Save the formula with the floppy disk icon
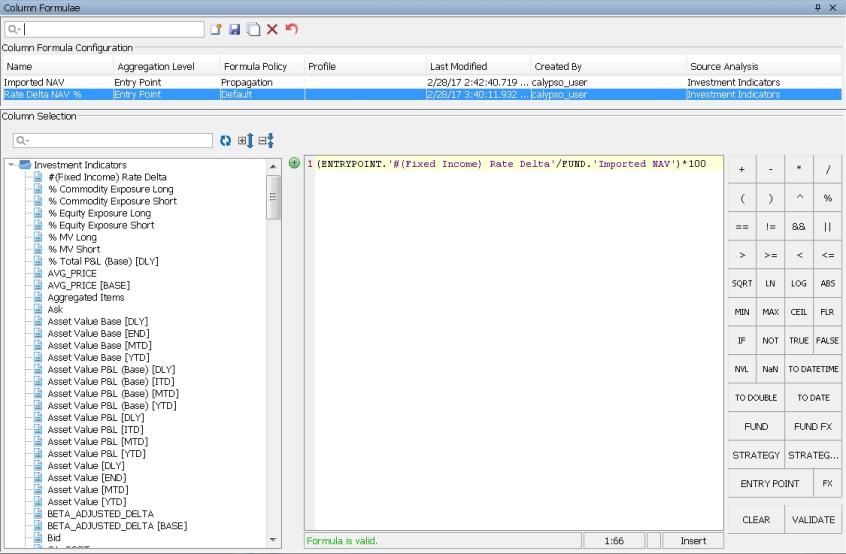Image resolution: width=846 pixels, height=554 pixels. pyautogui.click(x=234, y=29)
